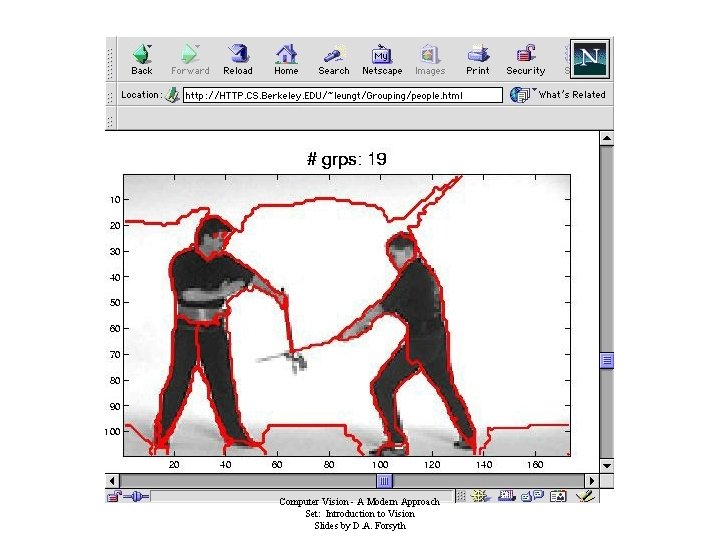
Task: Reload the current page
Action: [238, 60]
